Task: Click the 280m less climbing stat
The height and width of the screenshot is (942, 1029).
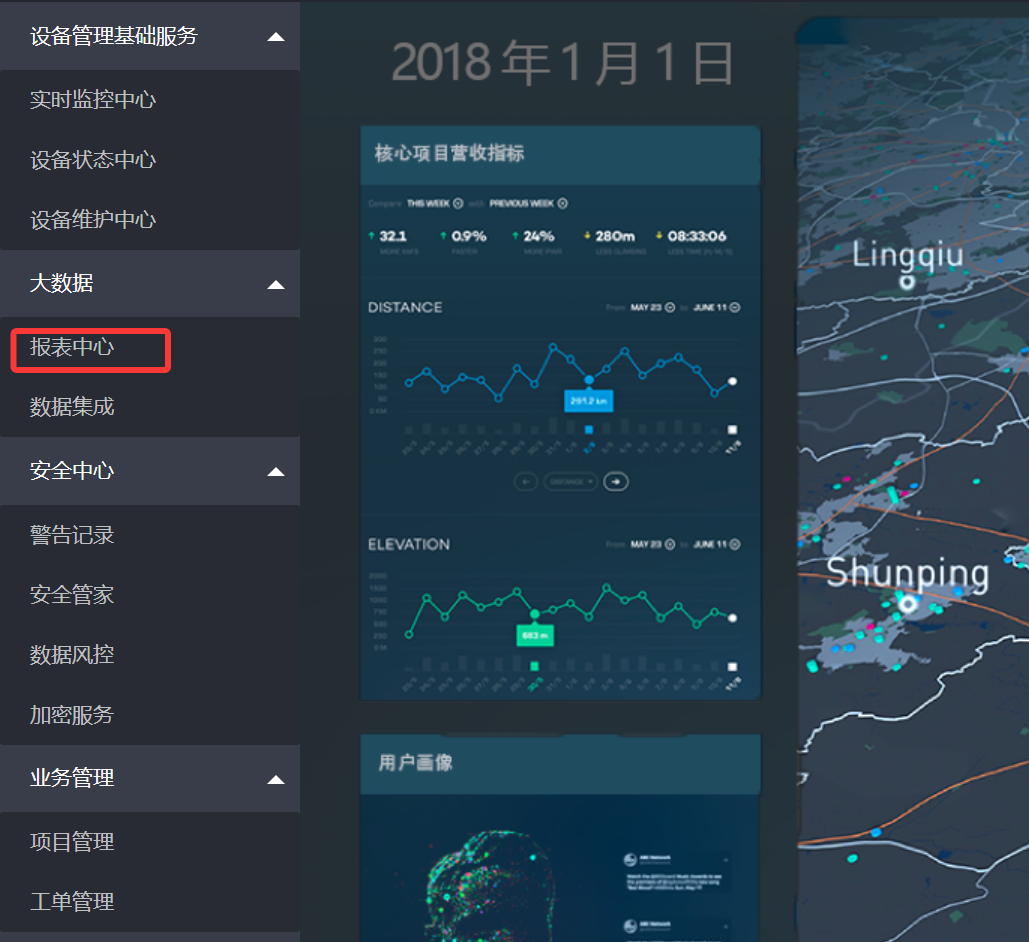Action: 615,241
